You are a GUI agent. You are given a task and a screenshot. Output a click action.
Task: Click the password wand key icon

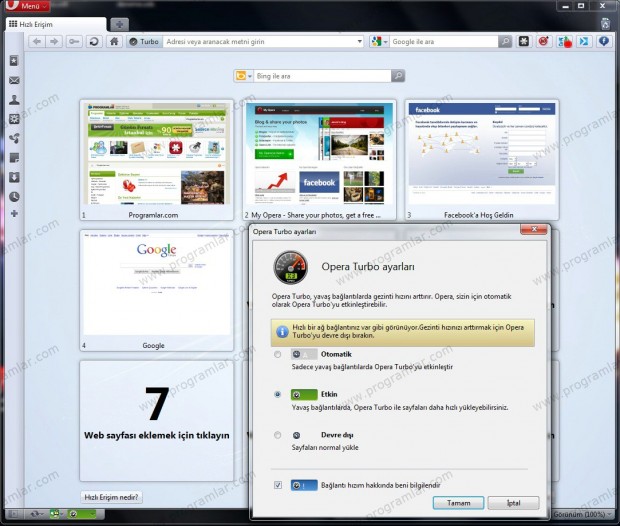coord(74,42)
